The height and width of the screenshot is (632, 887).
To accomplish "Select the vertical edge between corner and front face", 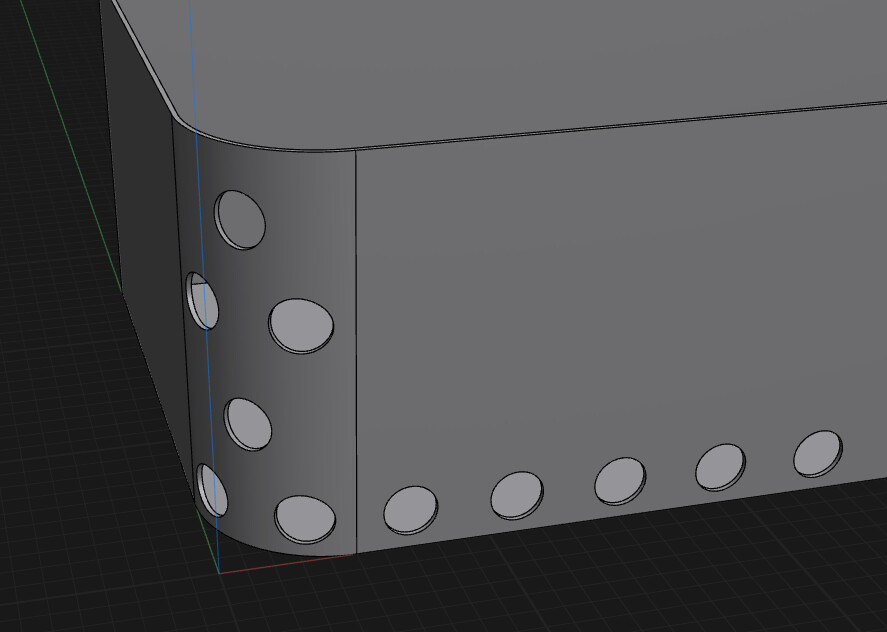I will (356, 352).
